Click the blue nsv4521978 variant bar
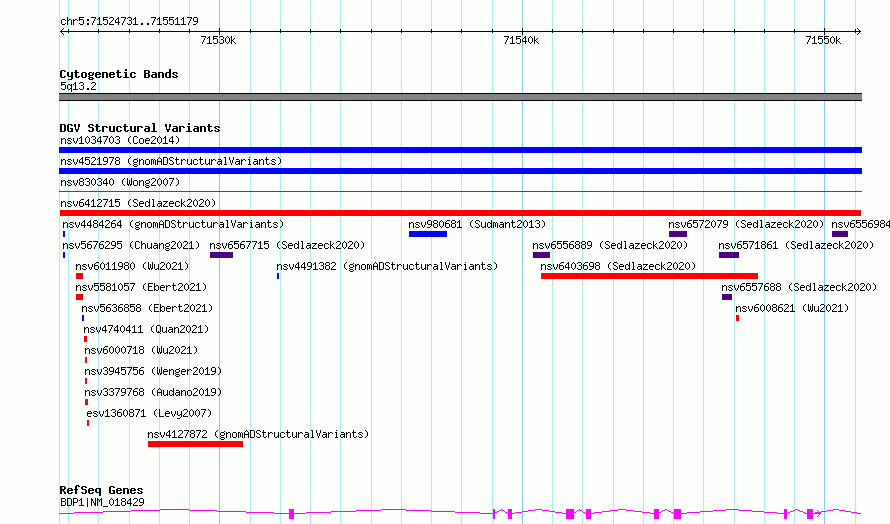 click(460, 171)
